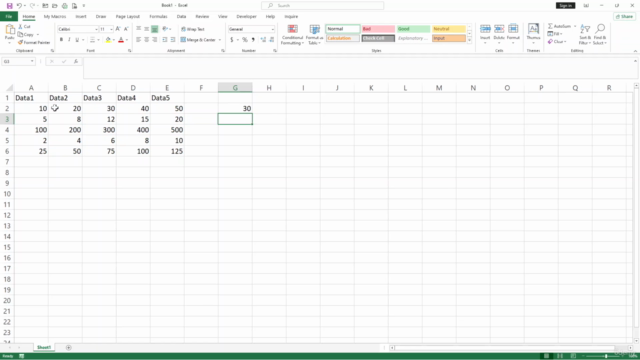Apply the Bad cell style
The width and height of the screenshot is (640, 360).
(x=378, y=29)
